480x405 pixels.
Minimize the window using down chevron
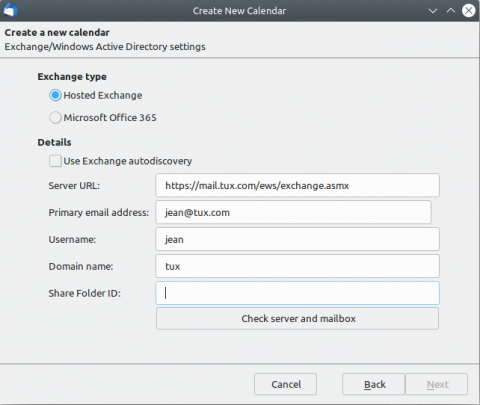coord(433,11)
